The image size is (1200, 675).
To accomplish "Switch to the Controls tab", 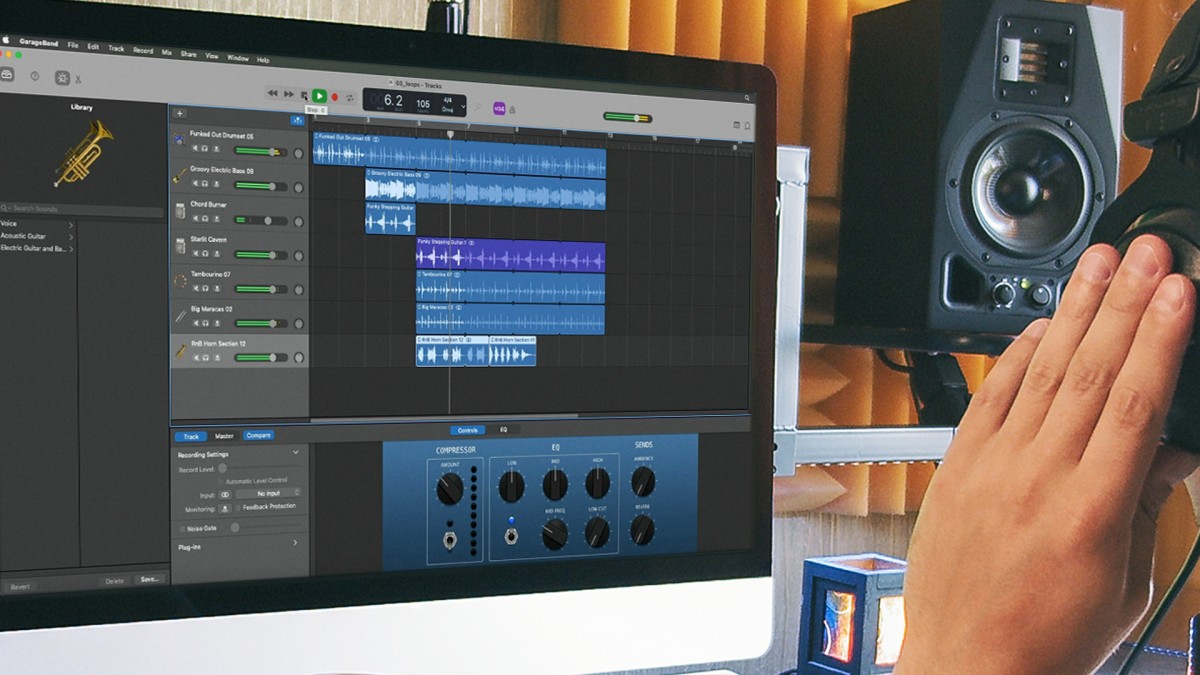I will click(468, 430).
